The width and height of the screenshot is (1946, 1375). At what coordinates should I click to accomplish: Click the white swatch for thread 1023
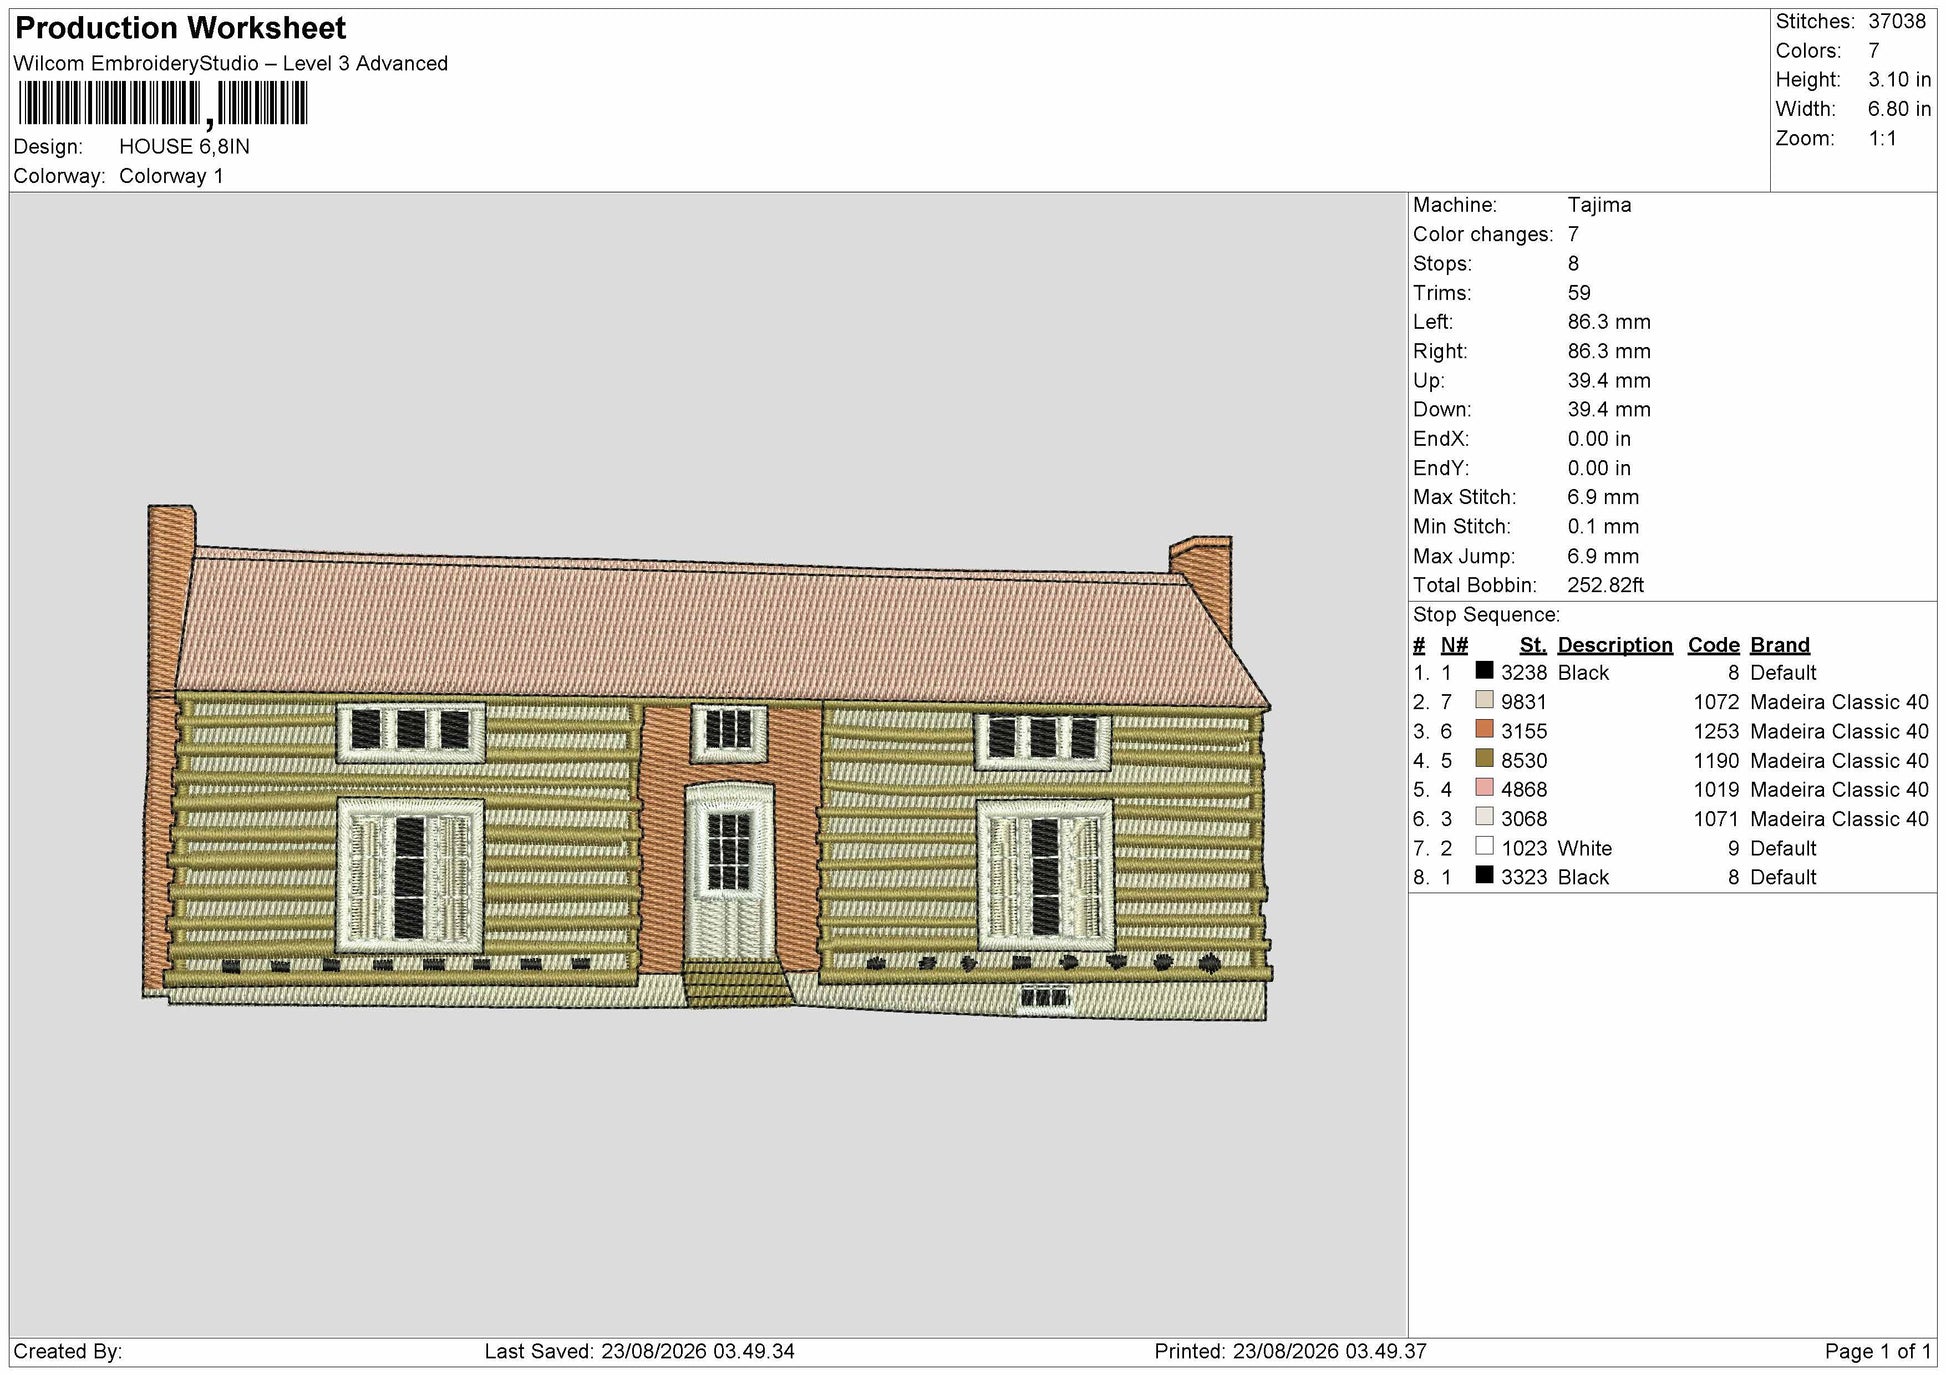1484,846
